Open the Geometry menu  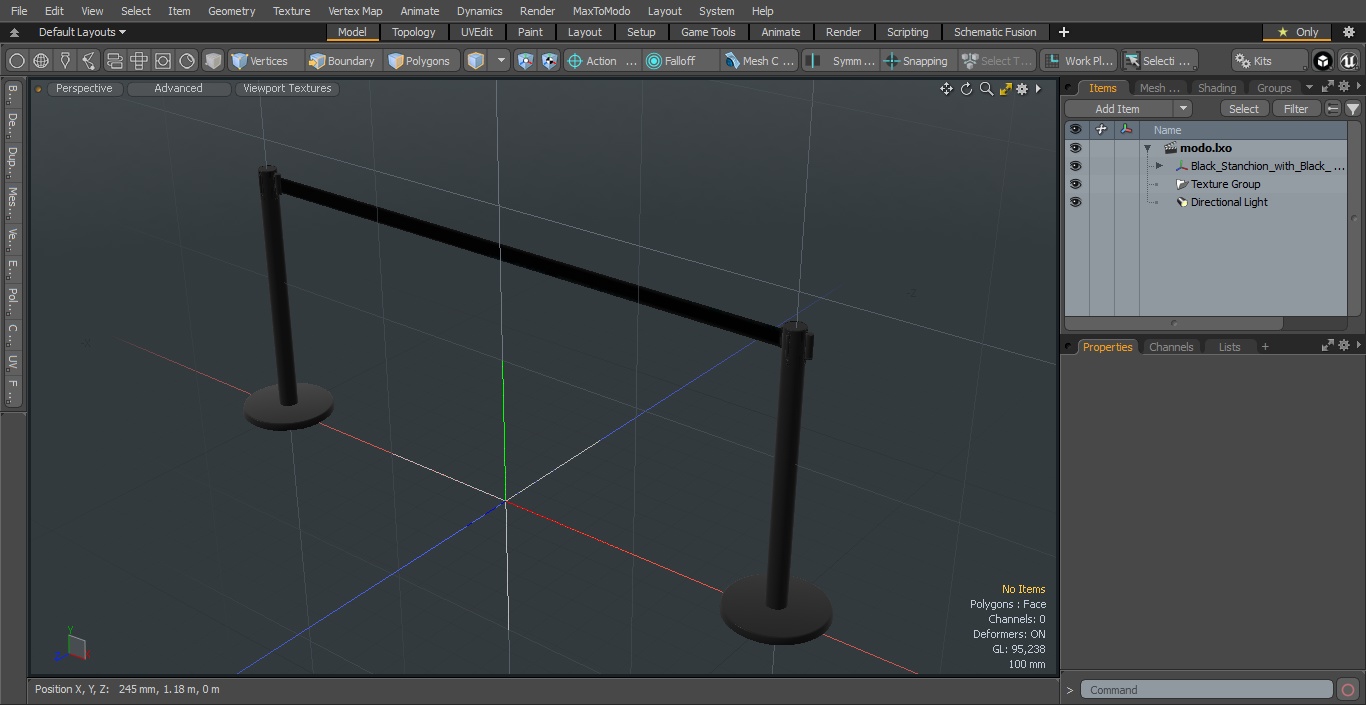pyautogui.click(x=231, y=11)
